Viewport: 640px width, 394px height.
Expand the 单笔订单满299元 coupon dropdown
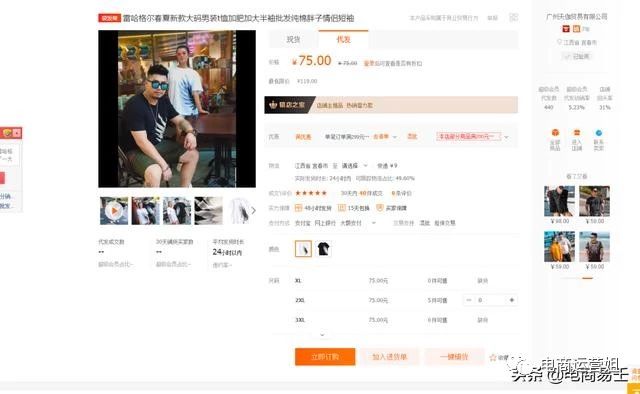click(395, 137)
